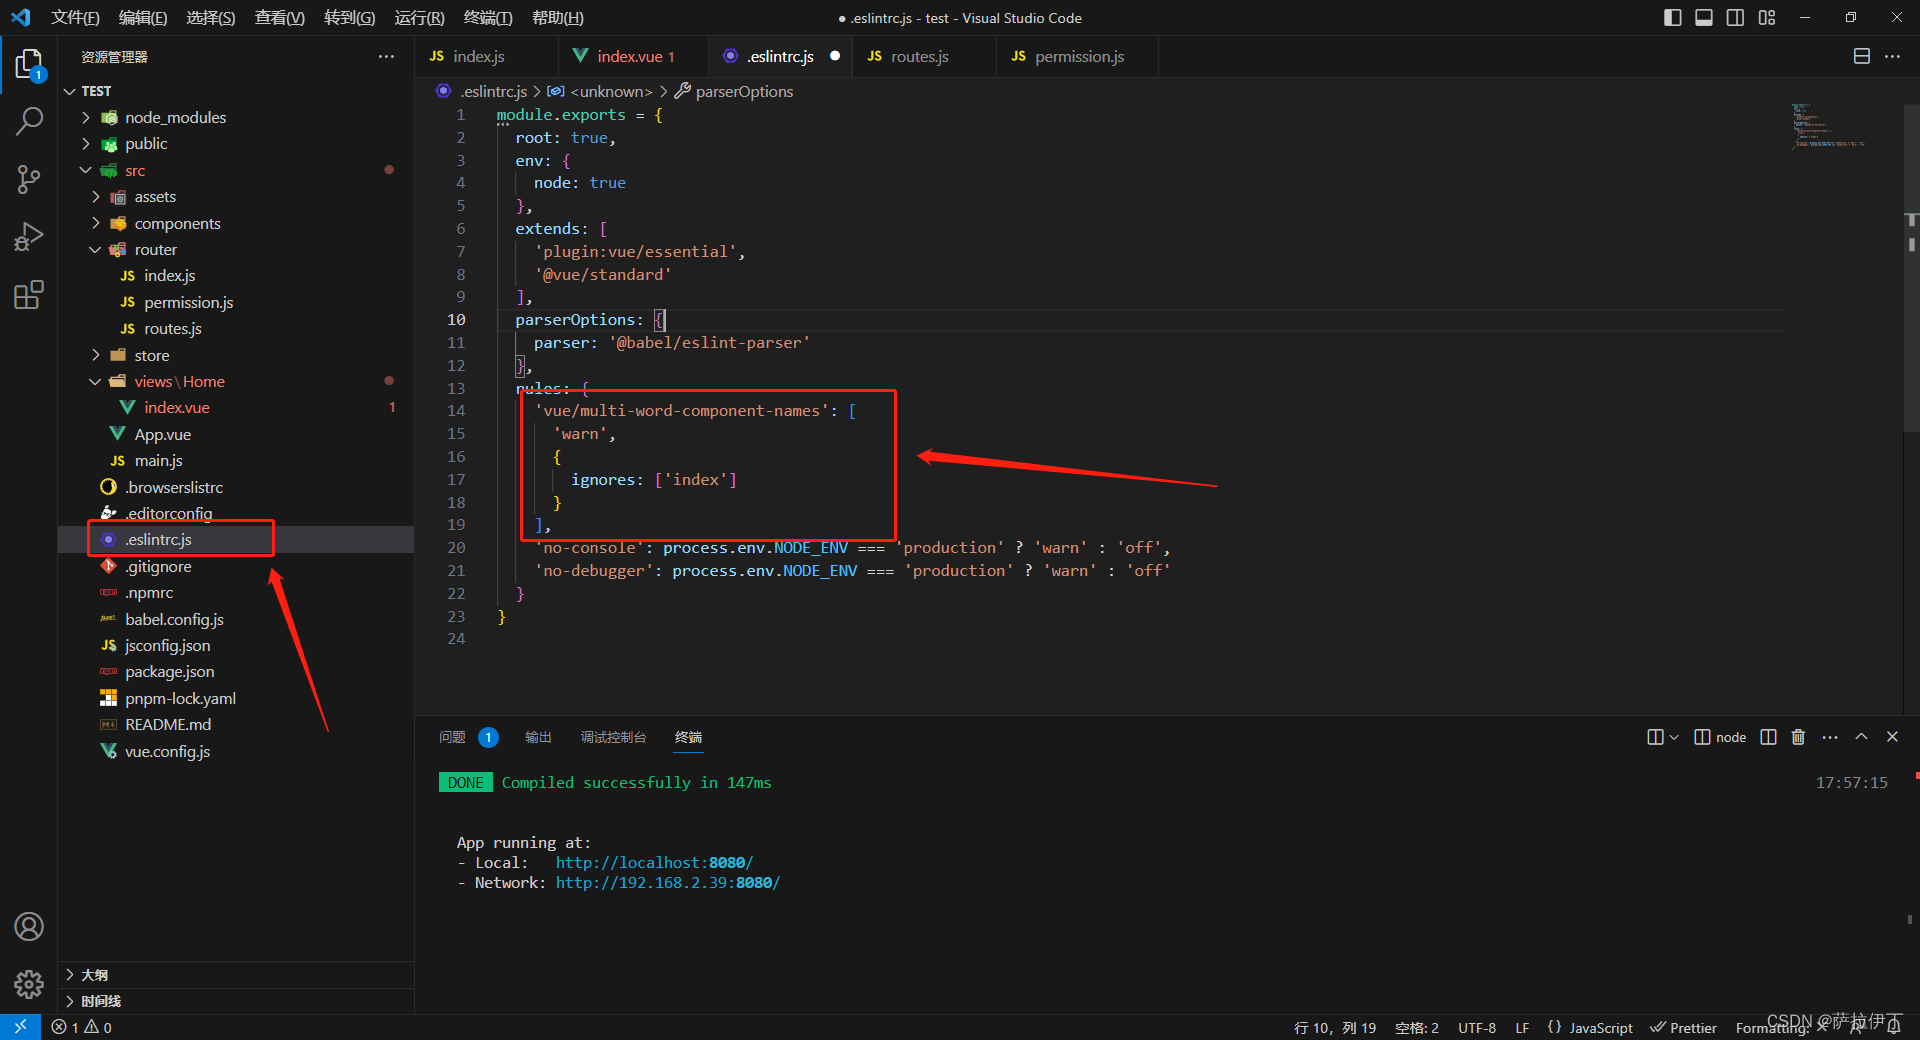Image resolution: width=1920 pixels, height=1040 pixels.
Task: Select parserOptions in the breadcrumb
Action: tap(743, 91)
